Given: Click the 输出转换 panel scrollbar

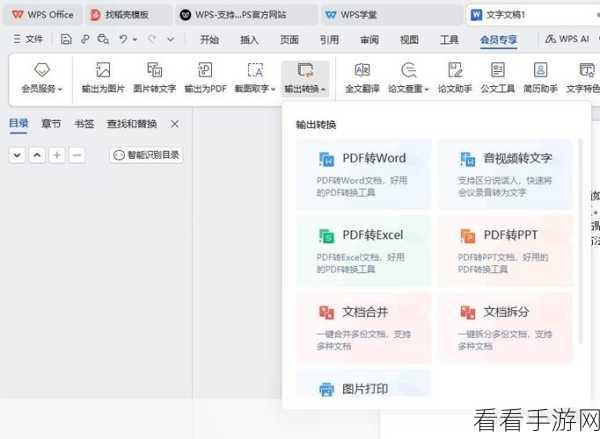Looking at the screenshot, I should pyautogui.click(x=581, y=241).
